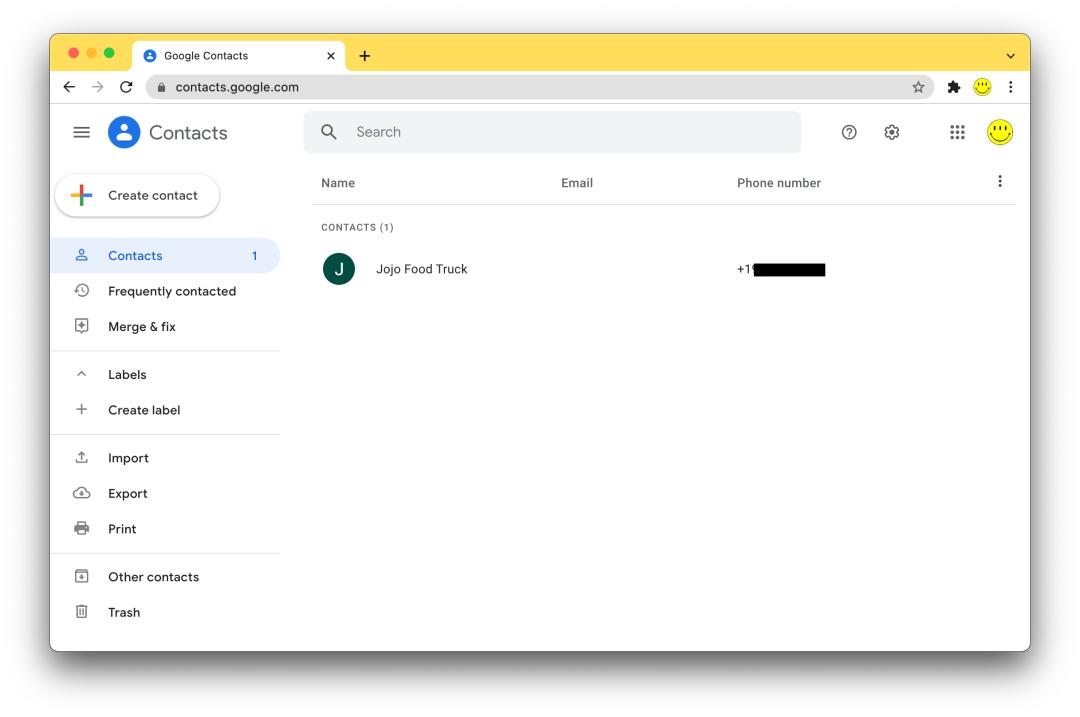1080x717 pixels.
Task: Collapse the Labels section chevron
Action: click(x=81, y=374)
